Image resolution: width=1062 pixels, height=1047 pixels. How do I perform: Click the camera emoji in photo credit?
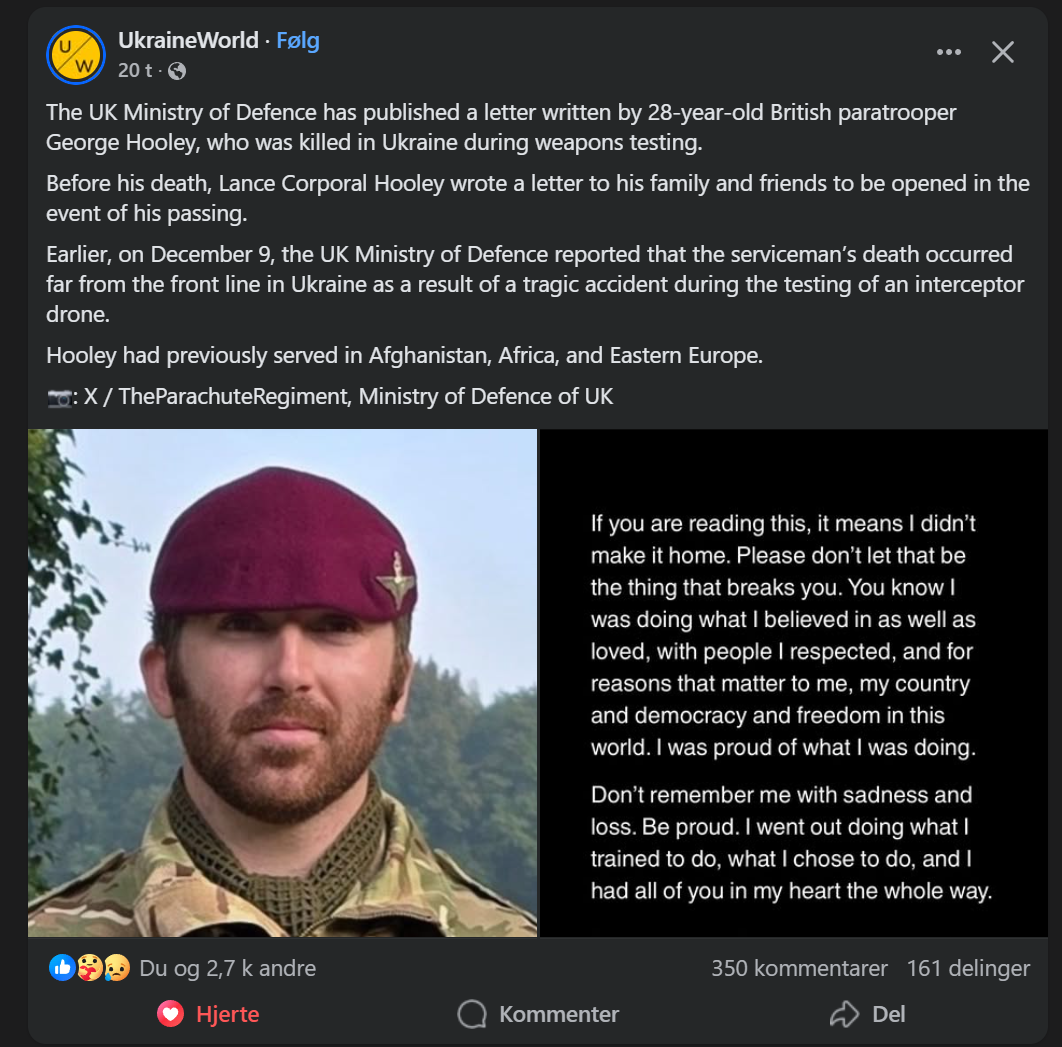(59, 397)
